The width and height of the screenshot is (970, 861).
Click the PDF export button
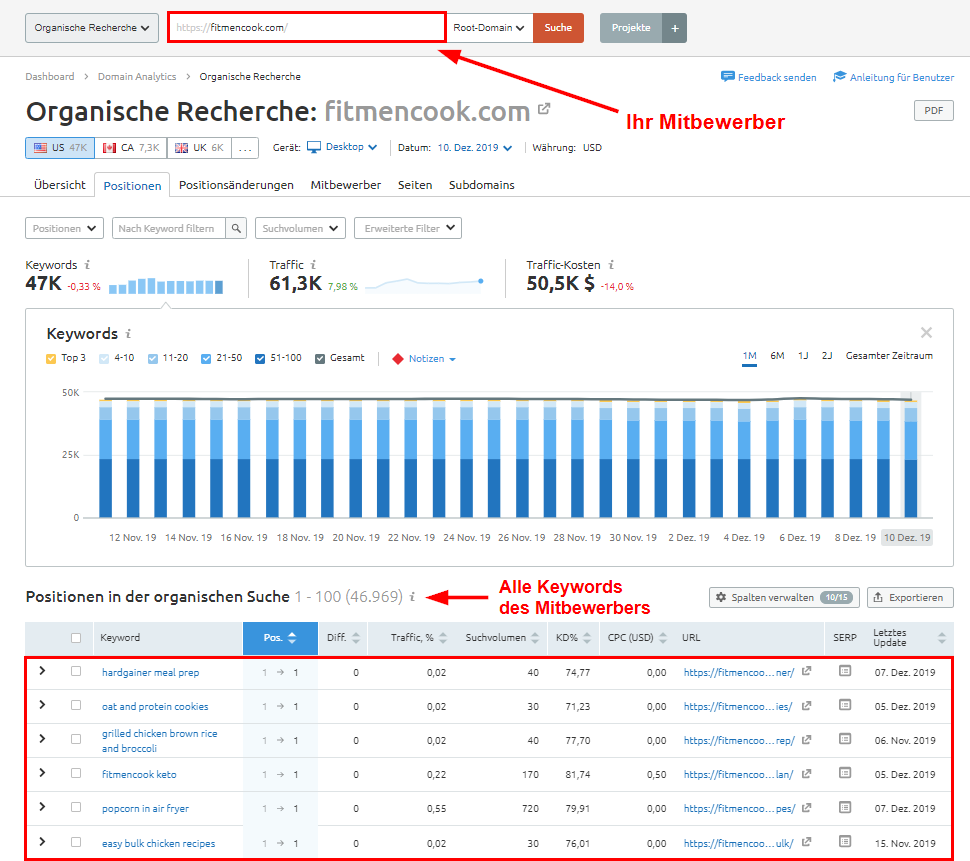point(934,110)
